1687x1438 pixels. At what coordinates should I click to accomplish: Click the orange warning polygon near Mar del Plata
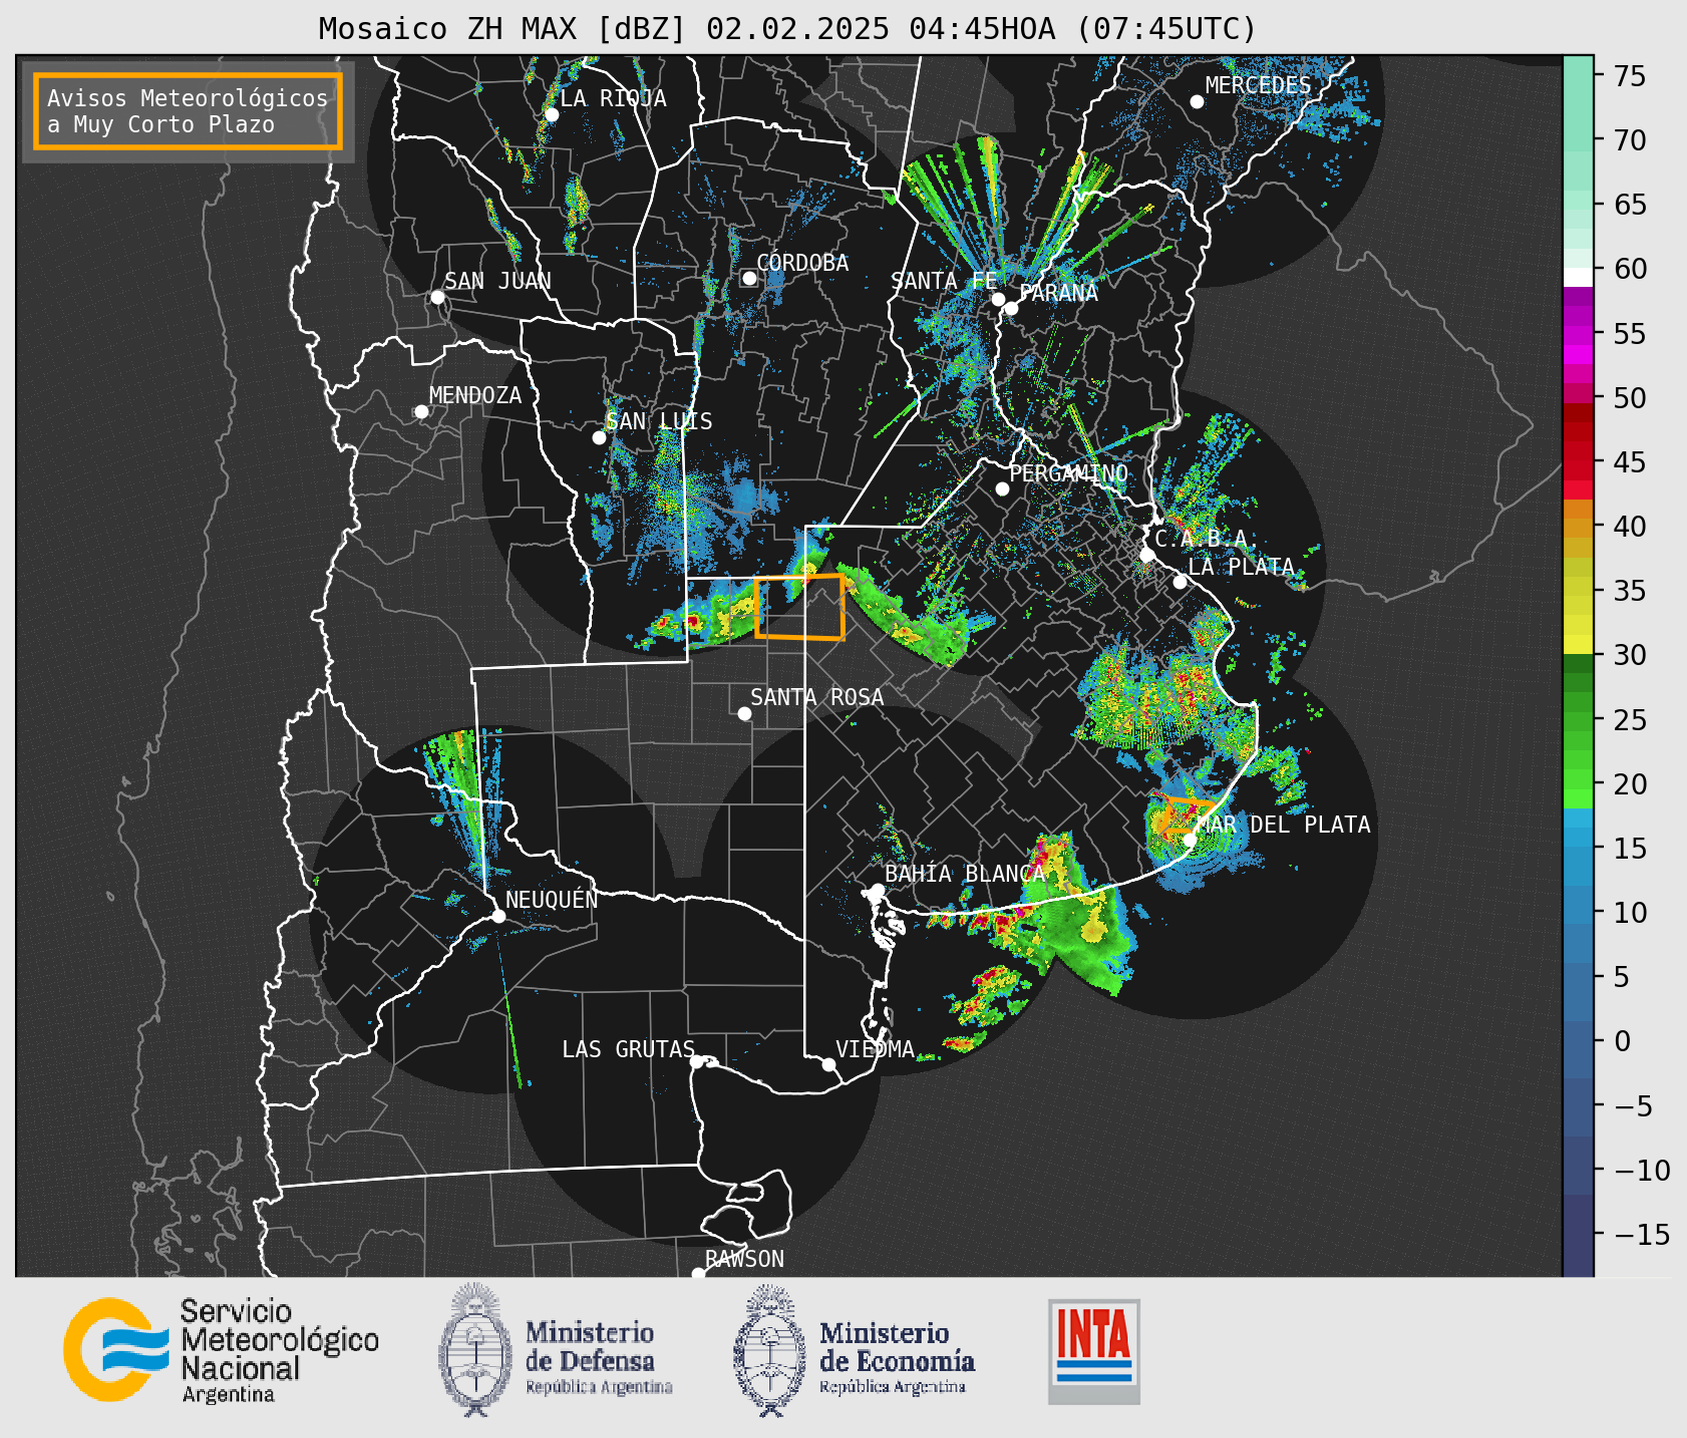click(1187, 816)
